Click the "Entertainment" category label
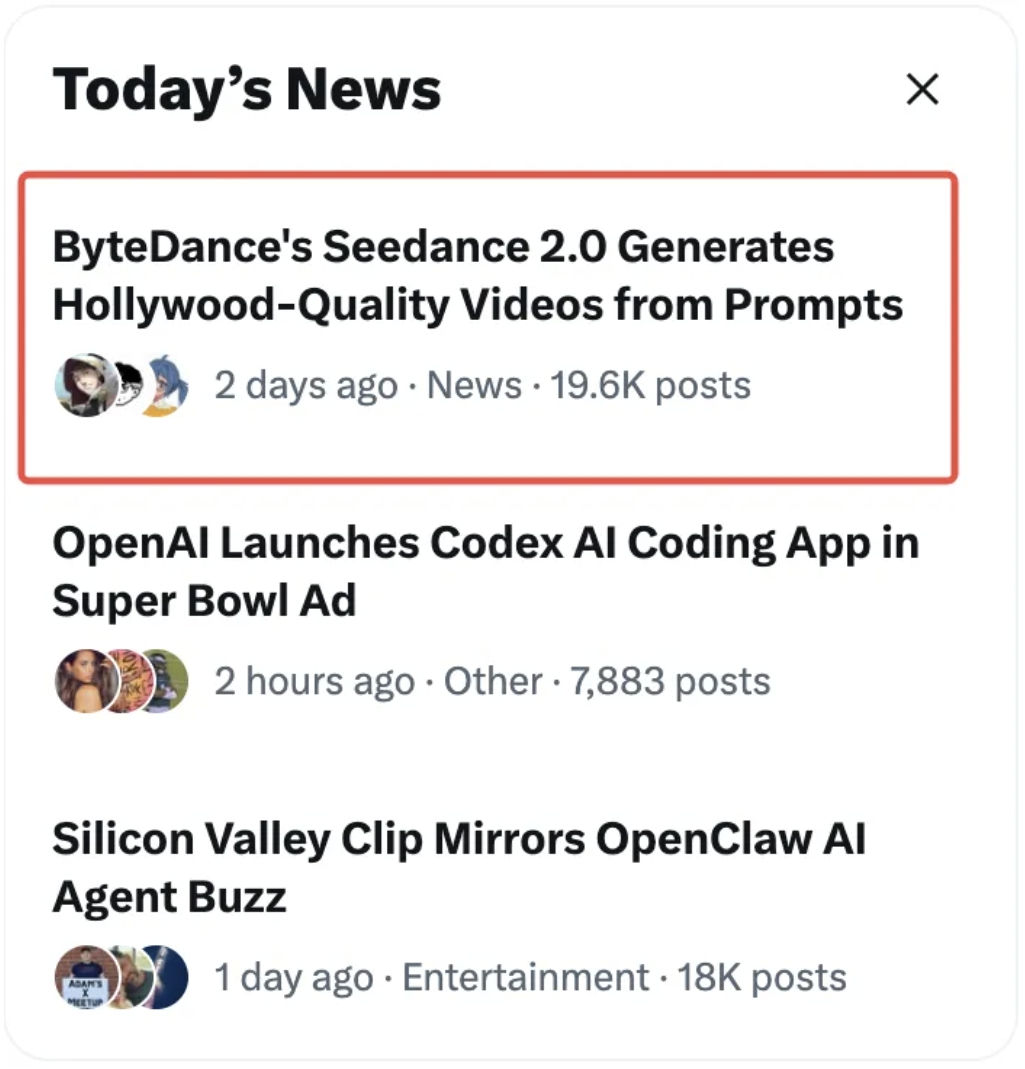The width and height of the screenshot is (1025, 1069). 525,977
